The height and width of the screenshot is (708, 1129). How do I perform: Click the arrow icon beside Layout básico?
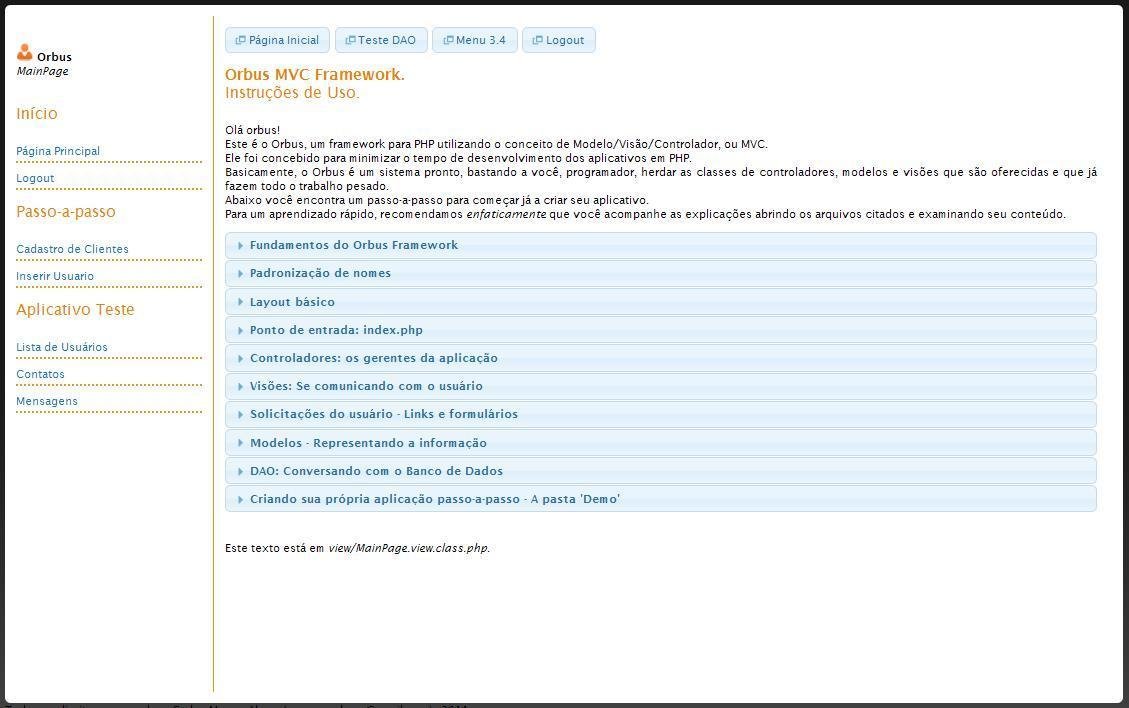[x=240, y=301]
